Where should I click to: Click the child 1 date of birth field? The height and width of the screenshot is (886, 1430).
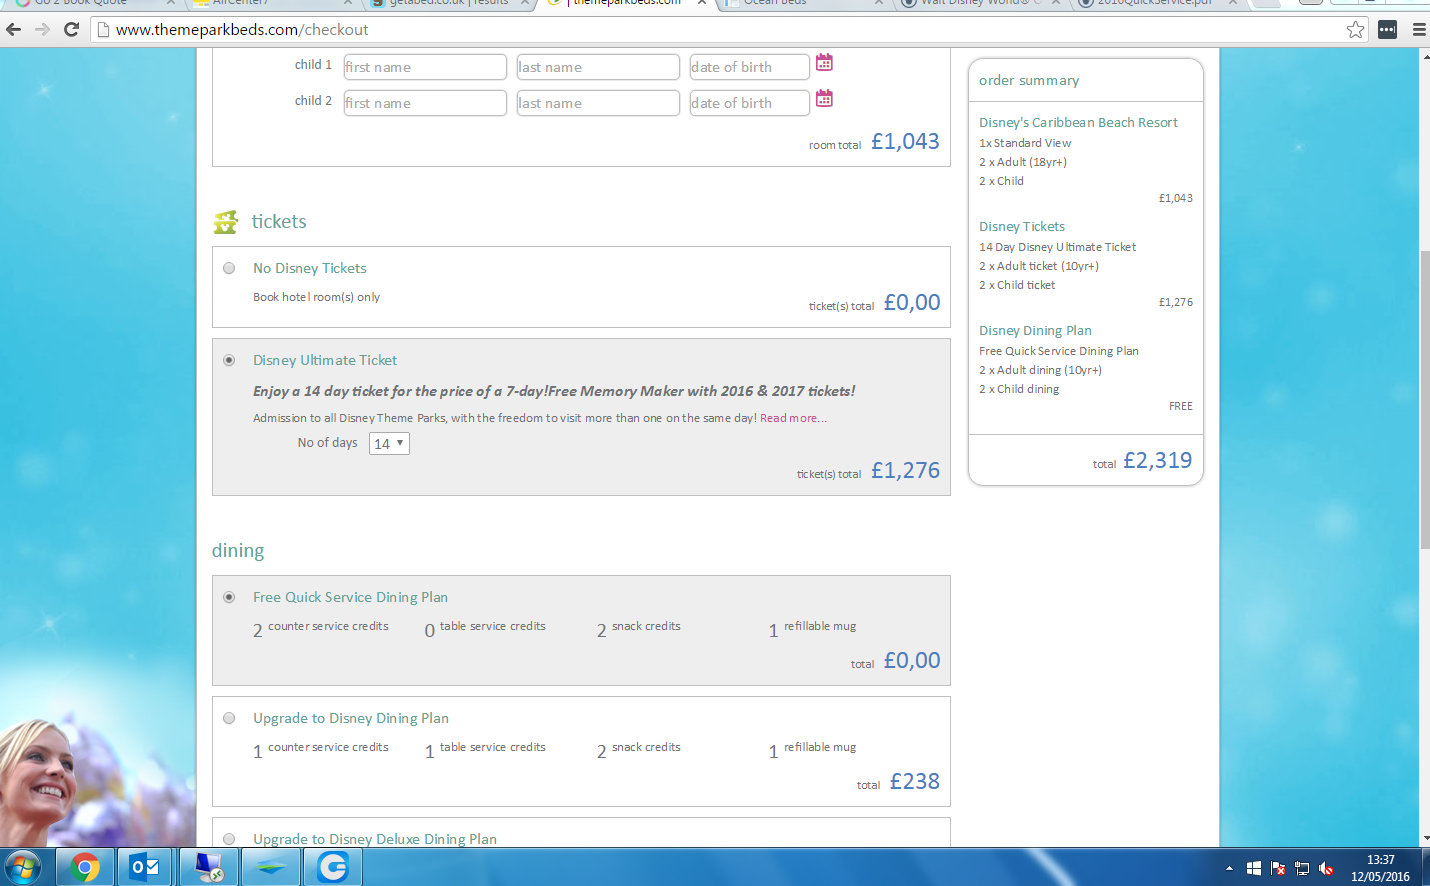pos(750,67)
